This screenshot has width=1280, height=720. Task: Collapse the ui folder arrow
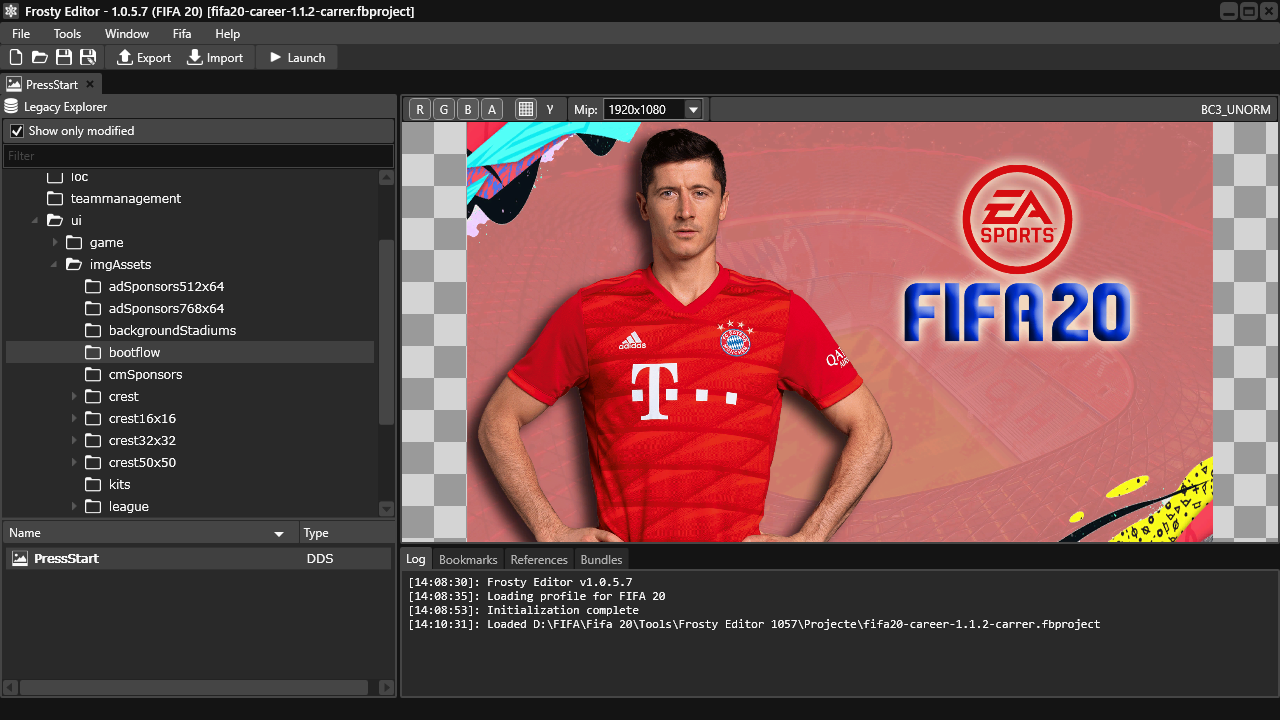[x=36, y=220]
